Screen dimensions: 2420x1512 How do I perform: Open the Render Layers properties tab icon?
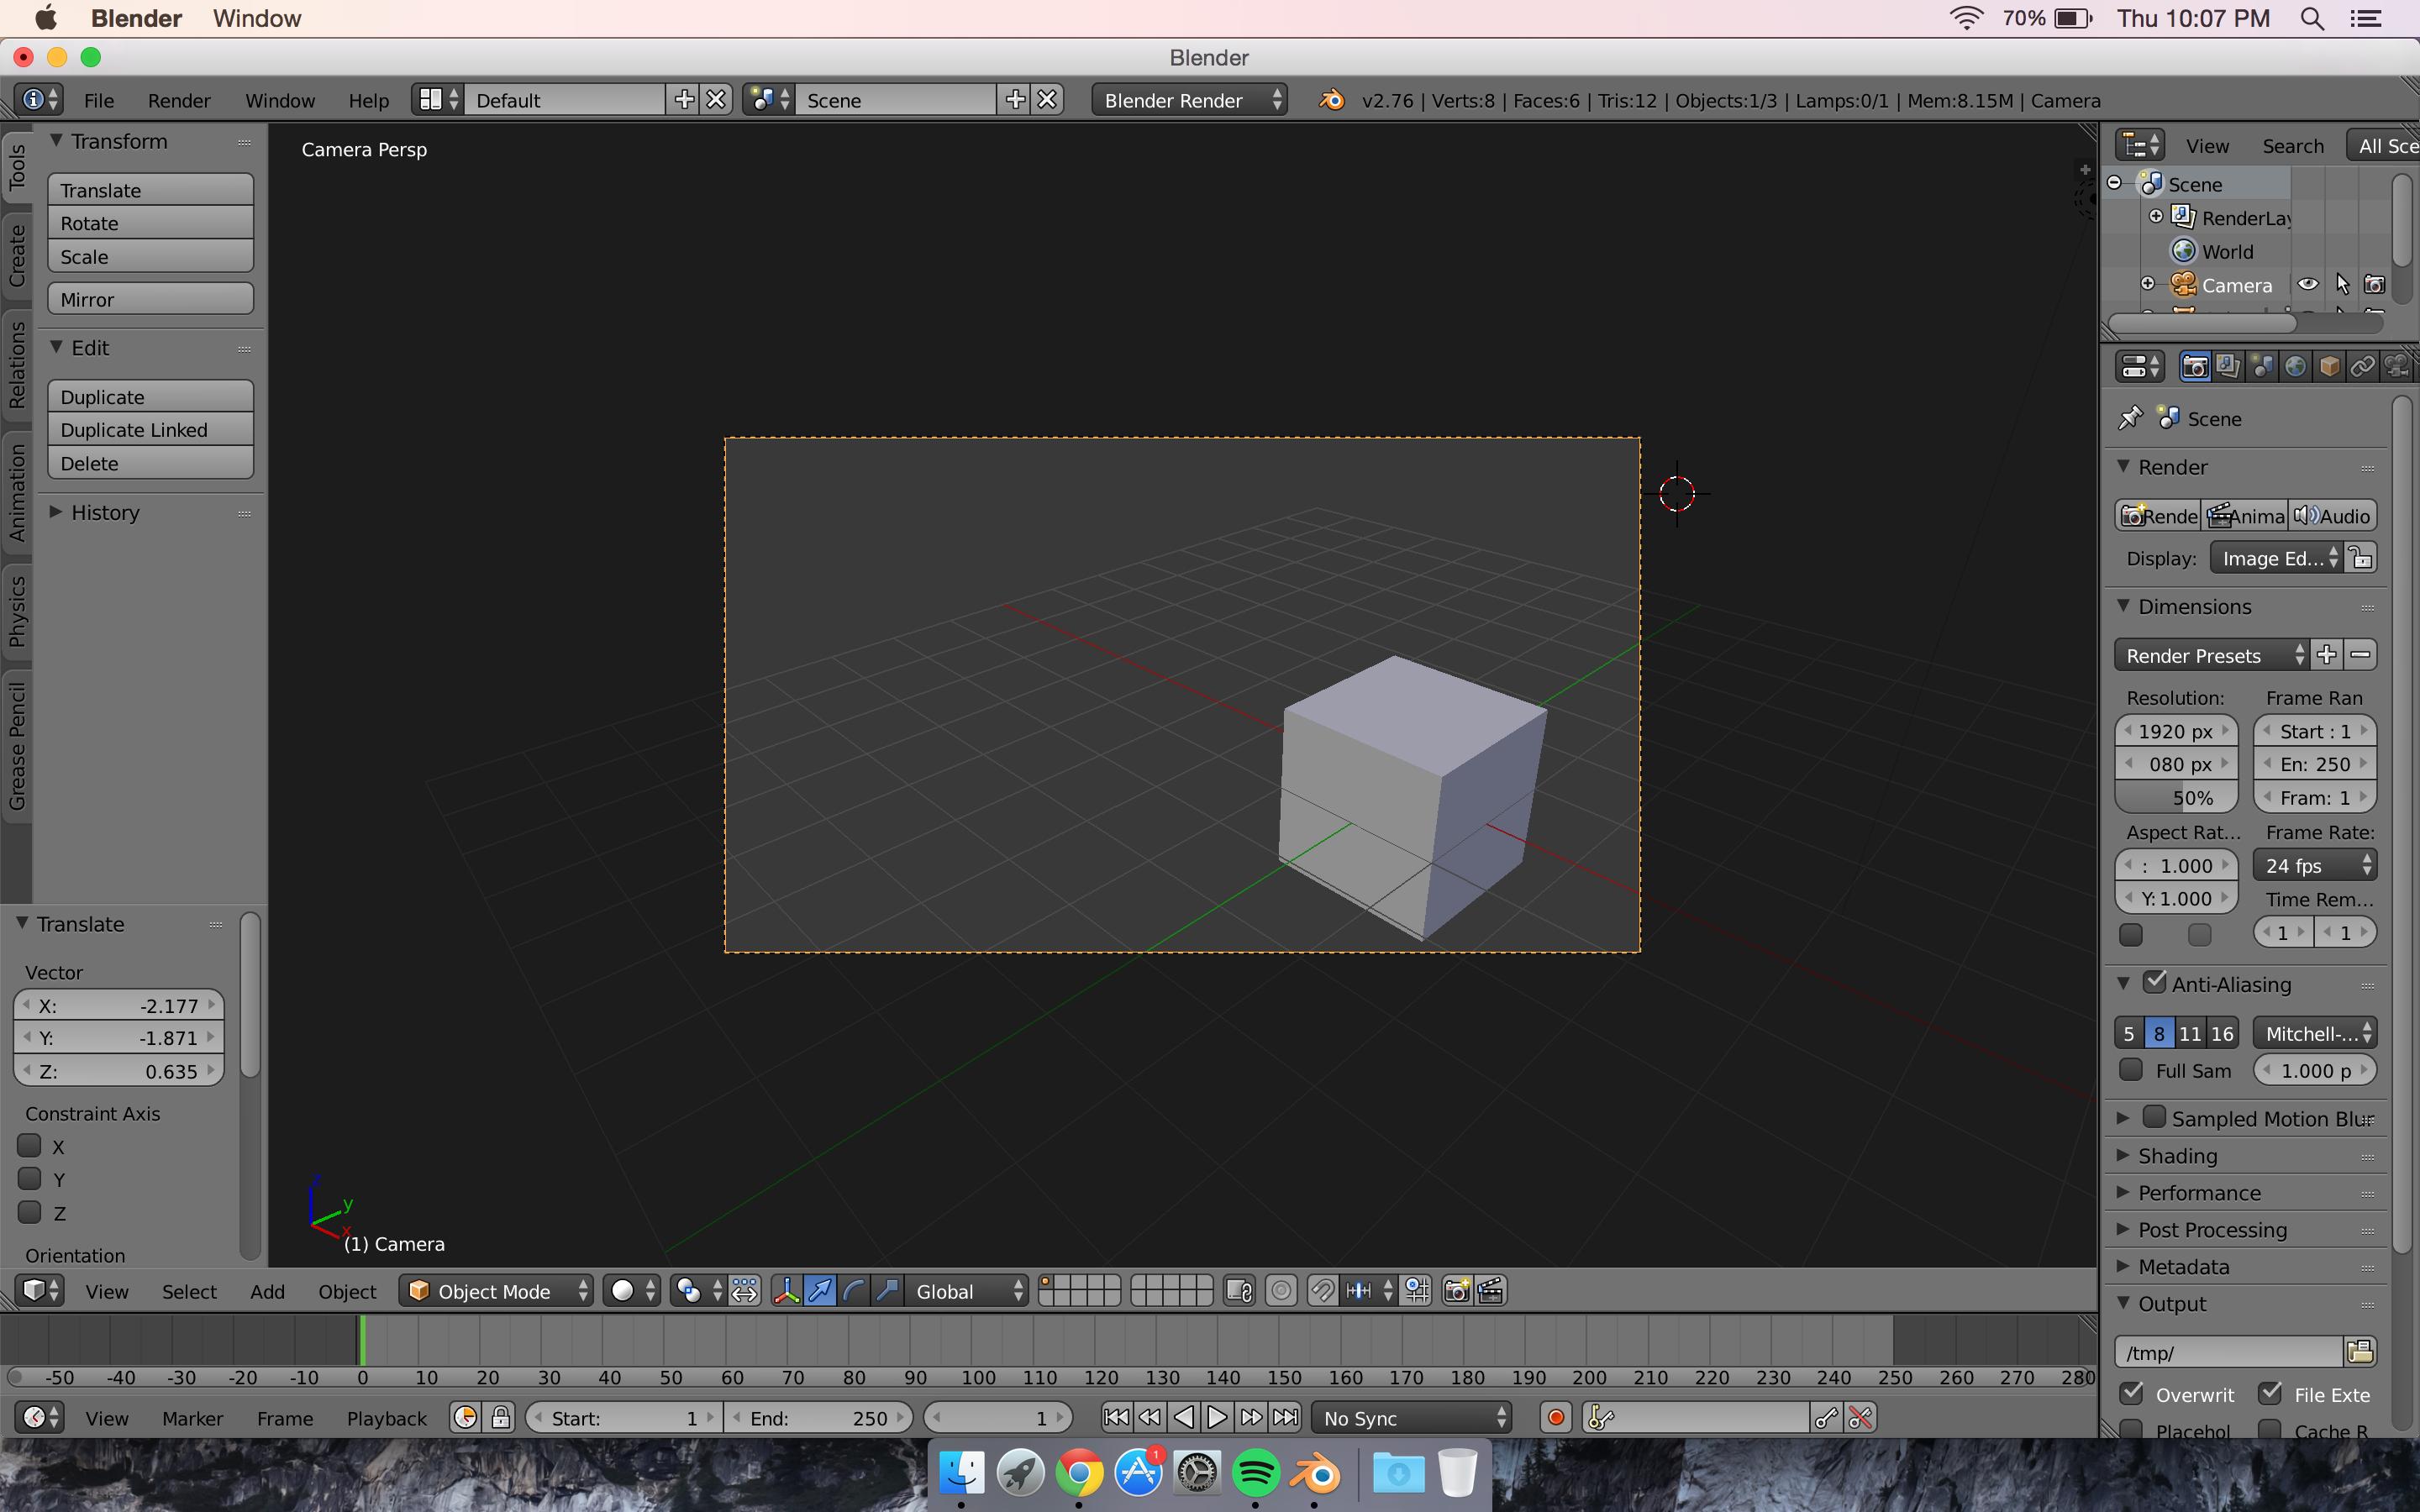click(2228, 367)
